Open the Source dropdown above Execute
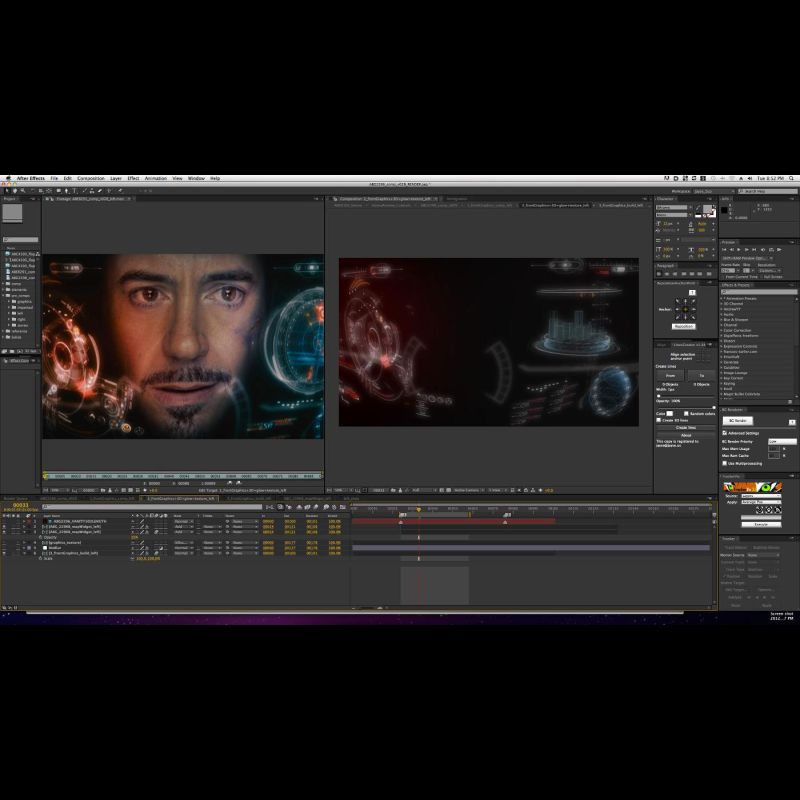Screen dimensions: 800x800 [x=761, y=496]
